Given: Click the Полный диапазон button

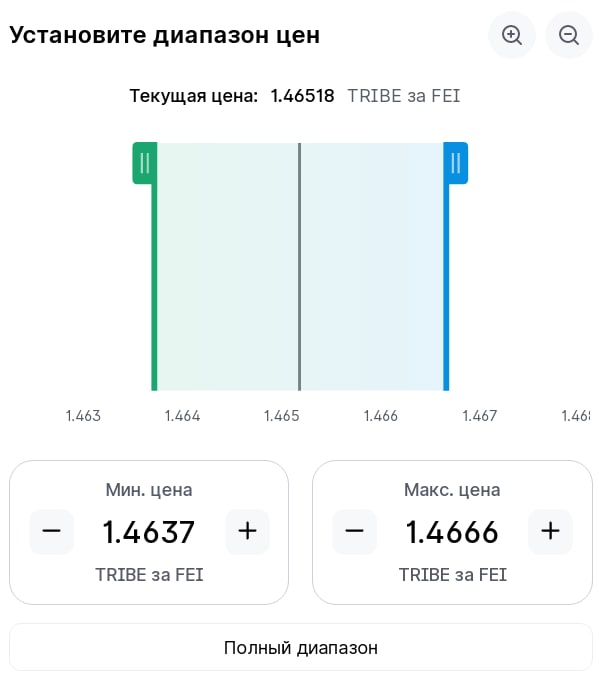Looking at the screenshot, I should click(x=301, y=647).
